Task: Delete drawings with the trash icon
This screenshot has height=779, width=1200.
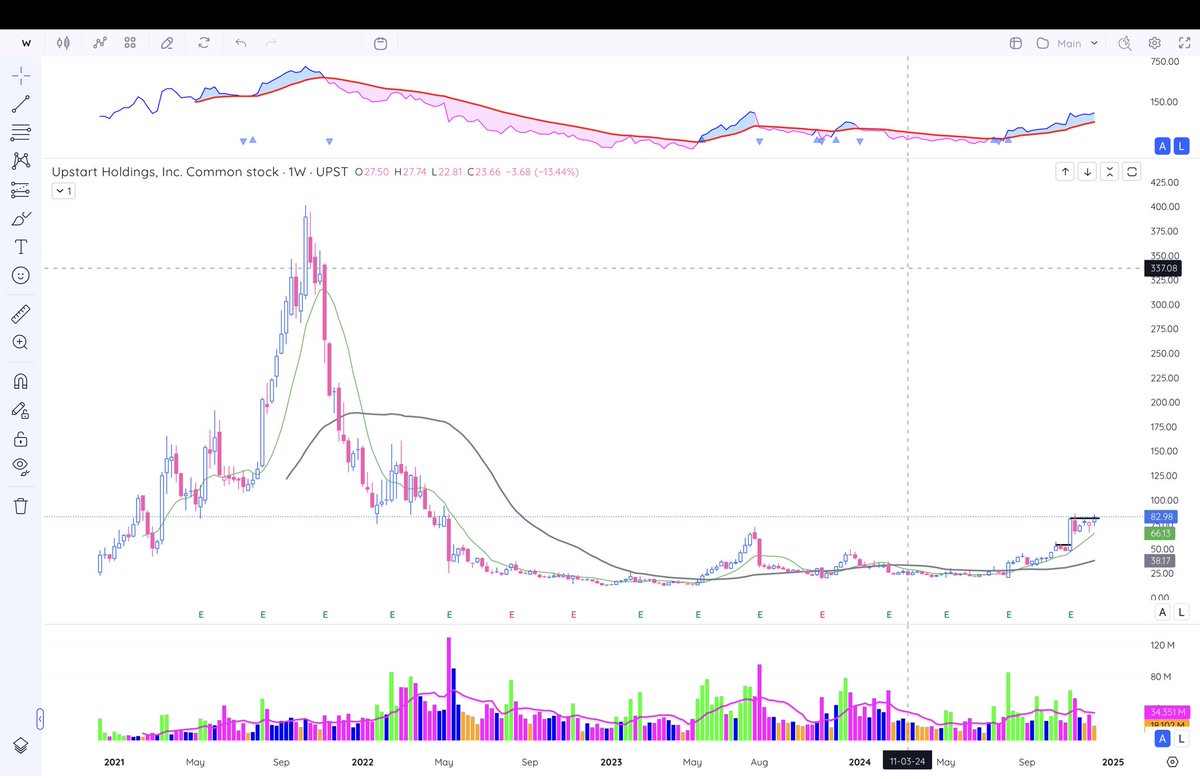Action: tap(21, 505)
